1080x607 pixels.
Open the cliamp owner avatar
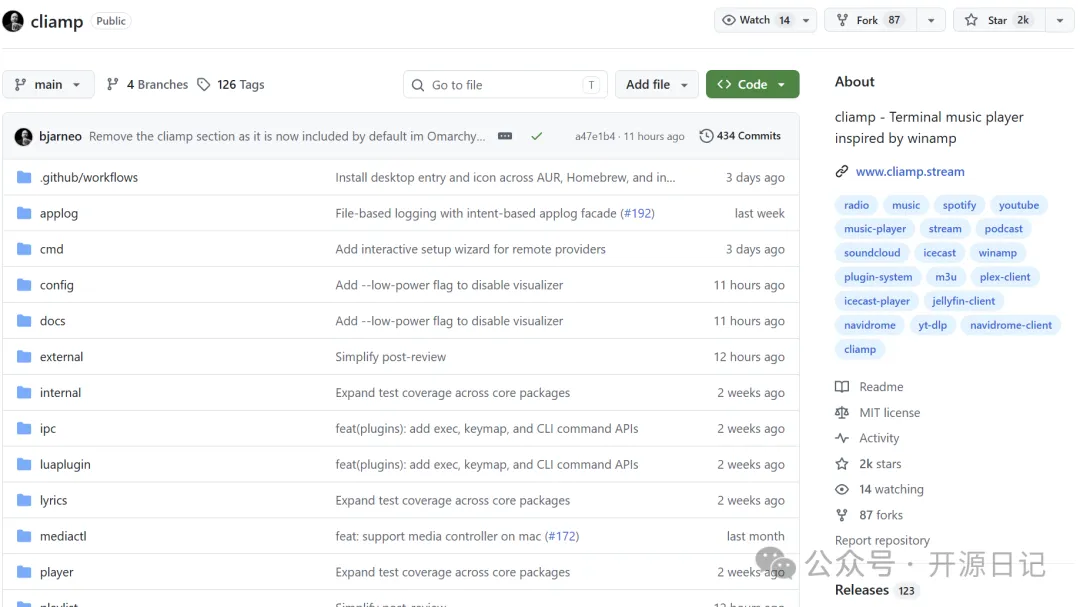(13, 21)
